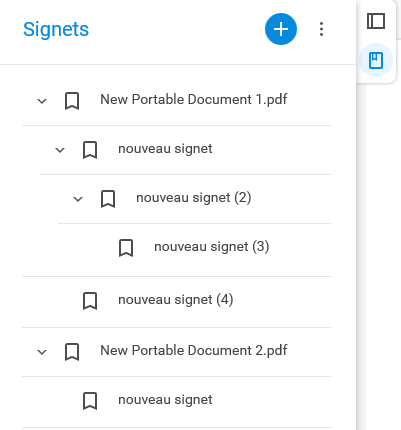401x430 pixels.
Task: Select nouveau signet under Document 2.pdf
Action: 165,399
